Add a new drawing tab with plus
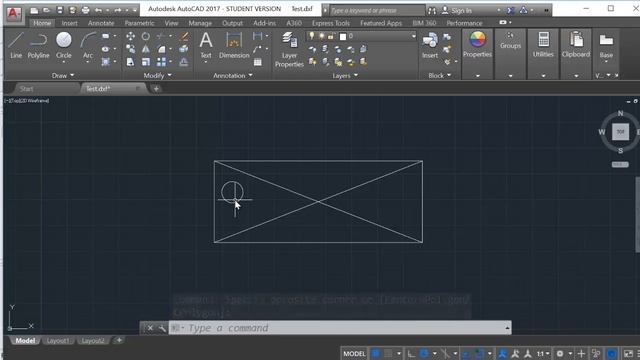 tap(156, 89)
